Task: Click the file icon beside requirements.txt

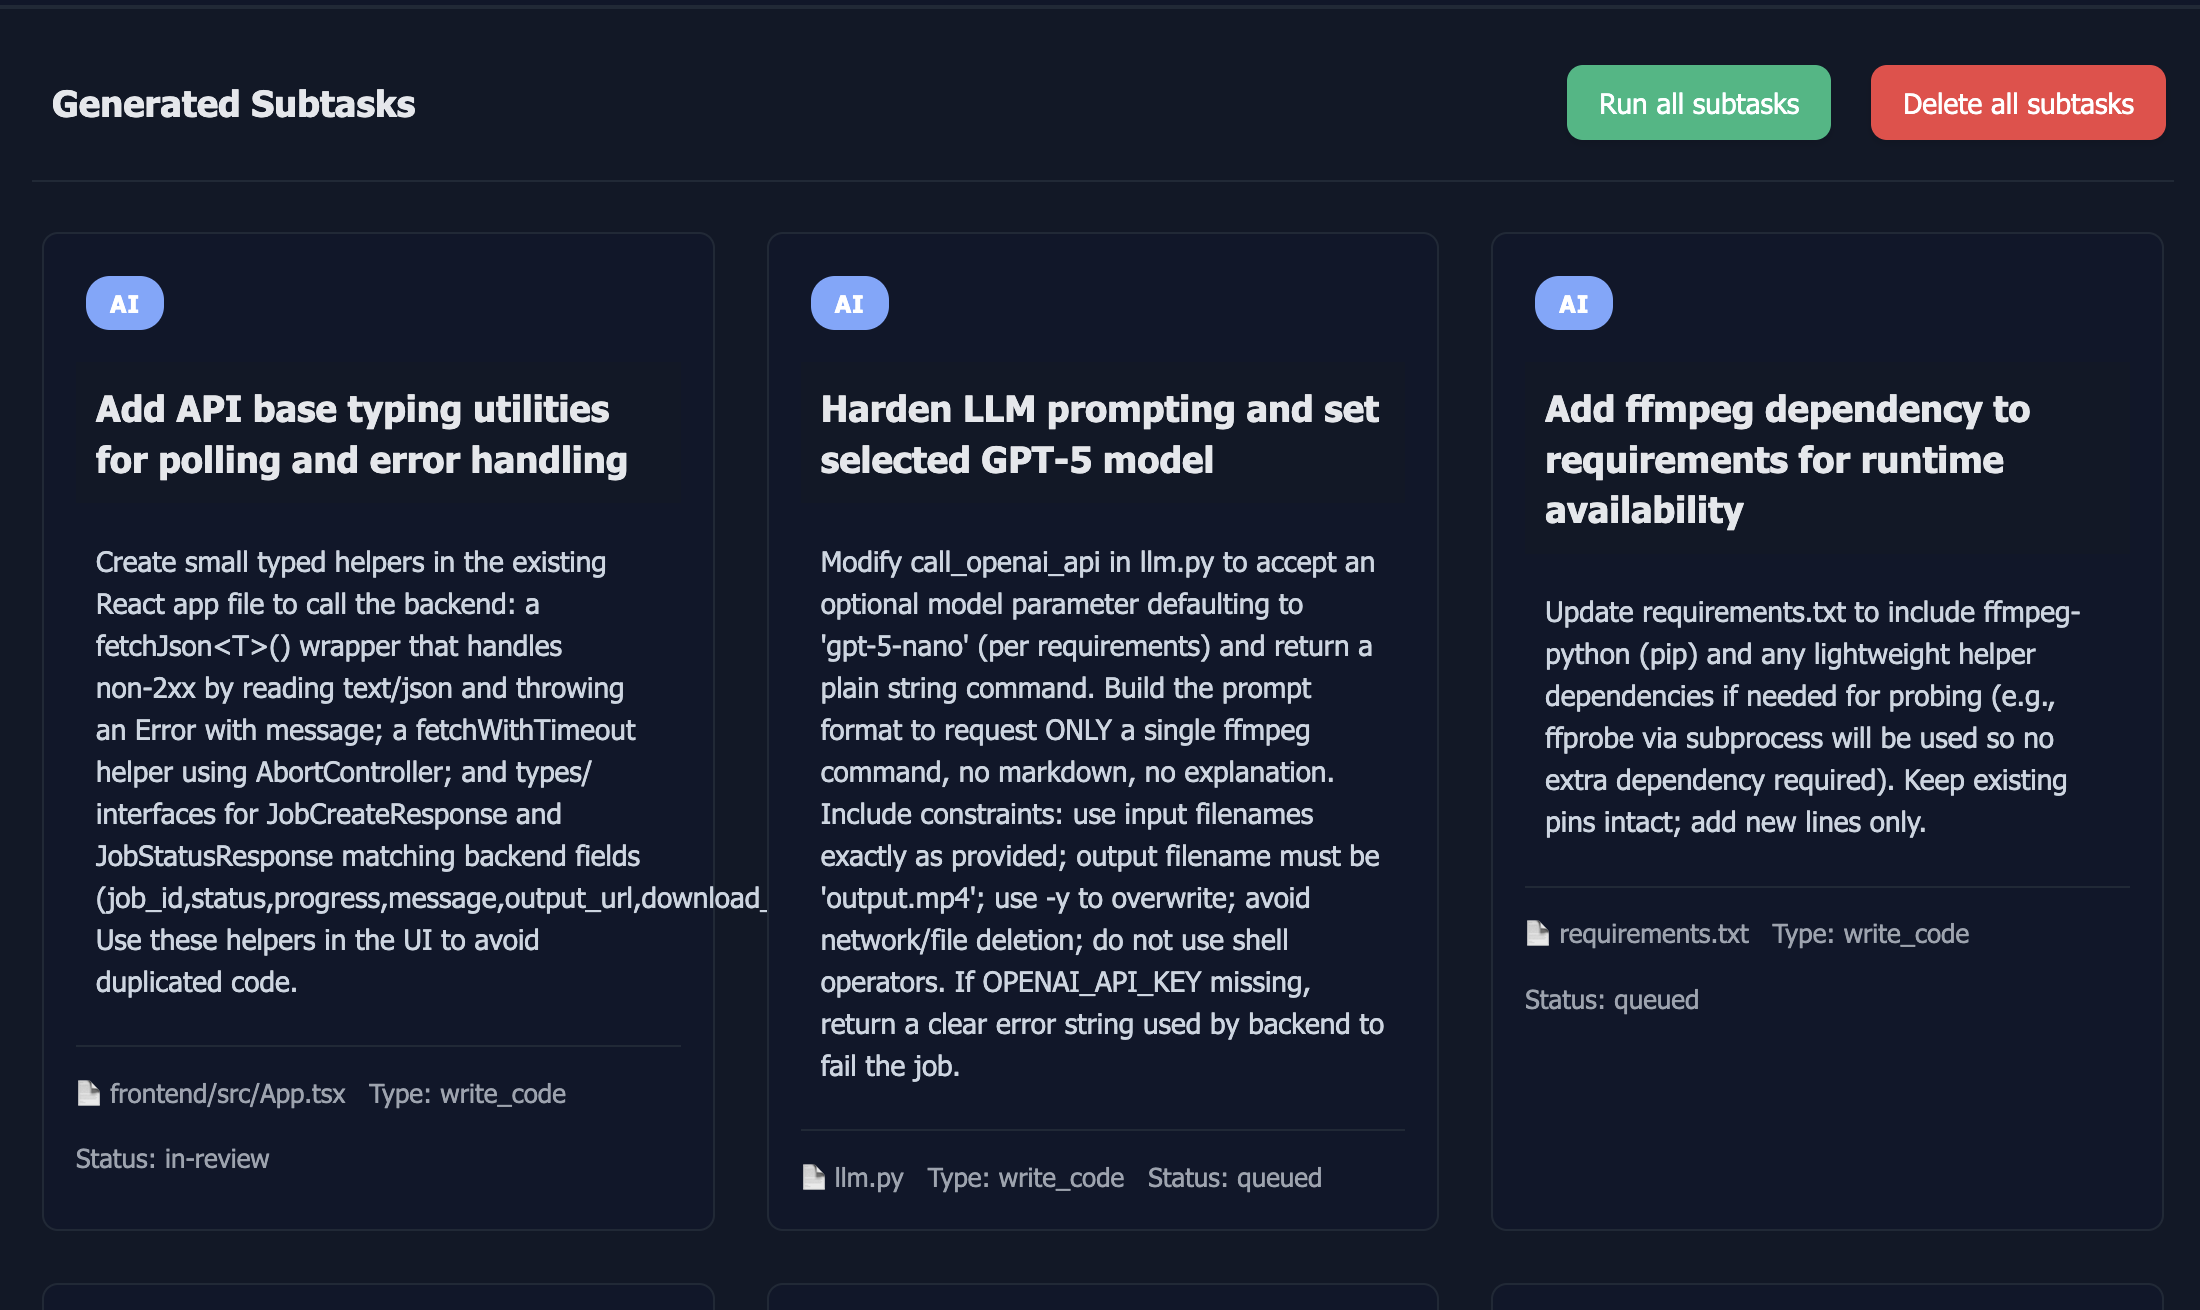Action: pyautogui.click(x=1536, y=933)
